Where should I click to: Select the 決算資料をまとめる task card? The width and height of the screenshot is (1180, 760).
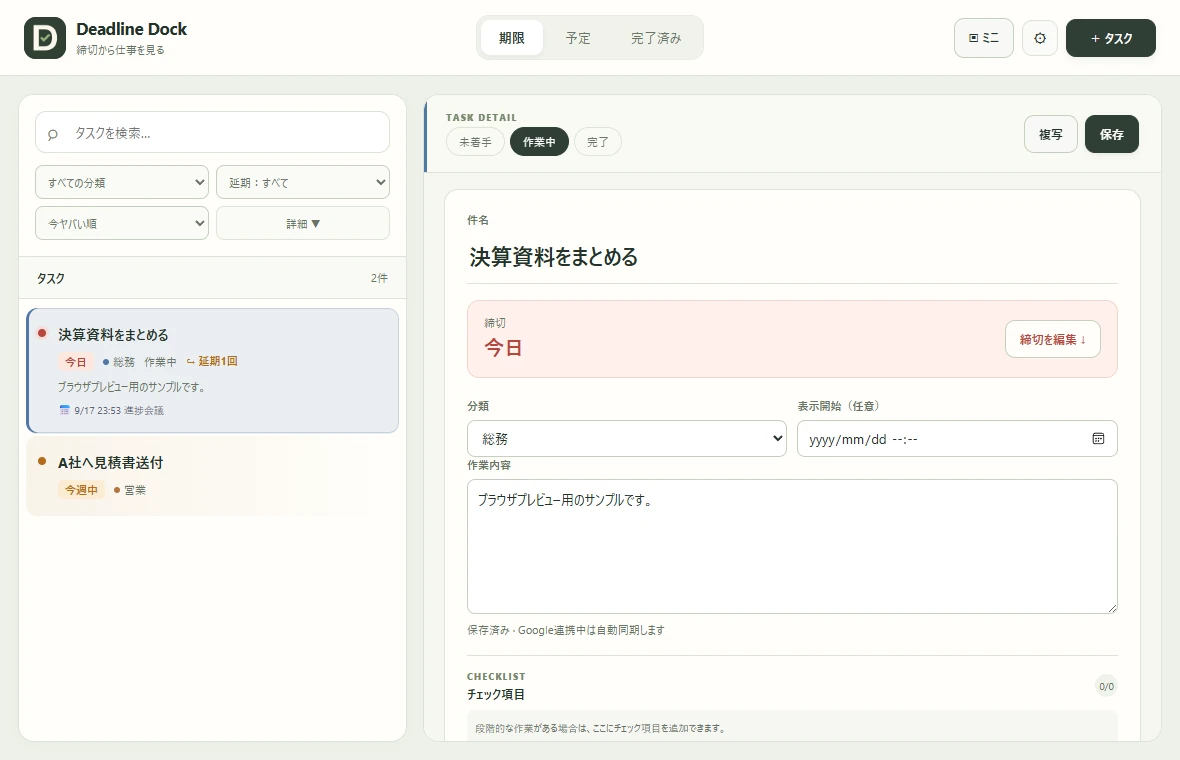point(212,370)
